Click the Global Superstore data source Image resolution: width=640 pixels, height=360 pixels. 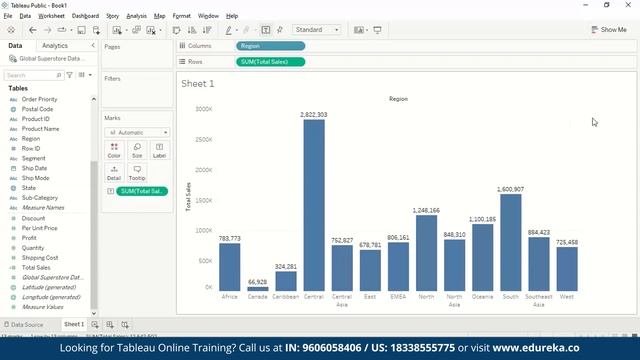[x=47, y=59]
